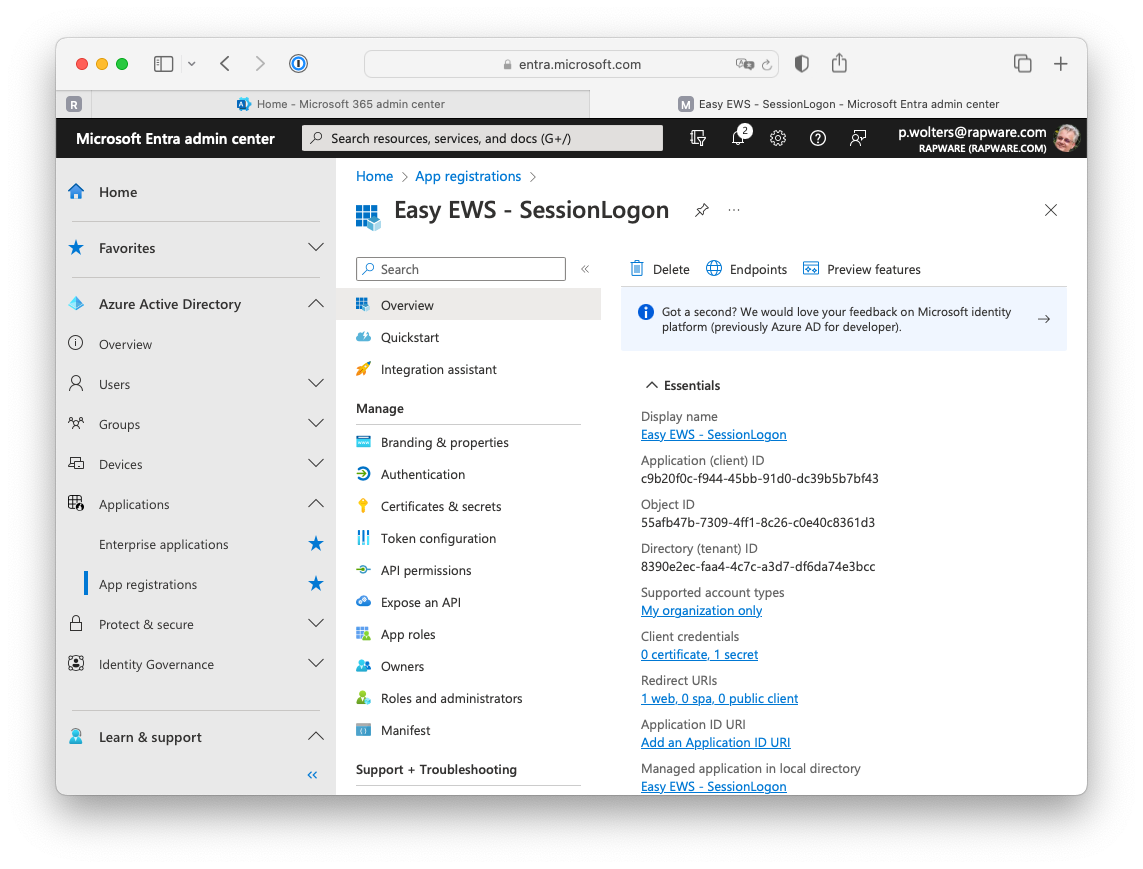Viewport: 1143px width, 869px height.
Task: Open the Settings gear in Entra header
Action: pyautogui.click(x=778, y=138)
